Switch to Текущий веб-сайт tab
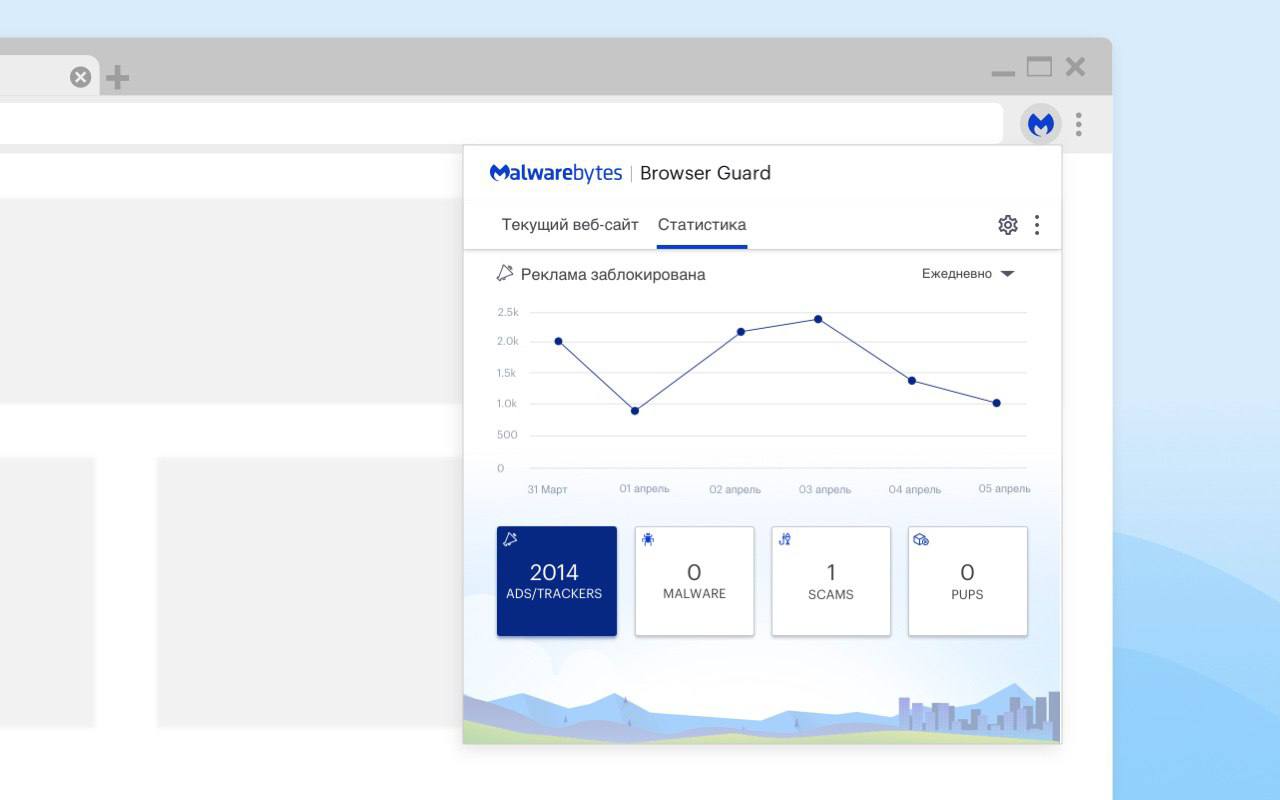The image size is (1280, 800). [569, 225]
